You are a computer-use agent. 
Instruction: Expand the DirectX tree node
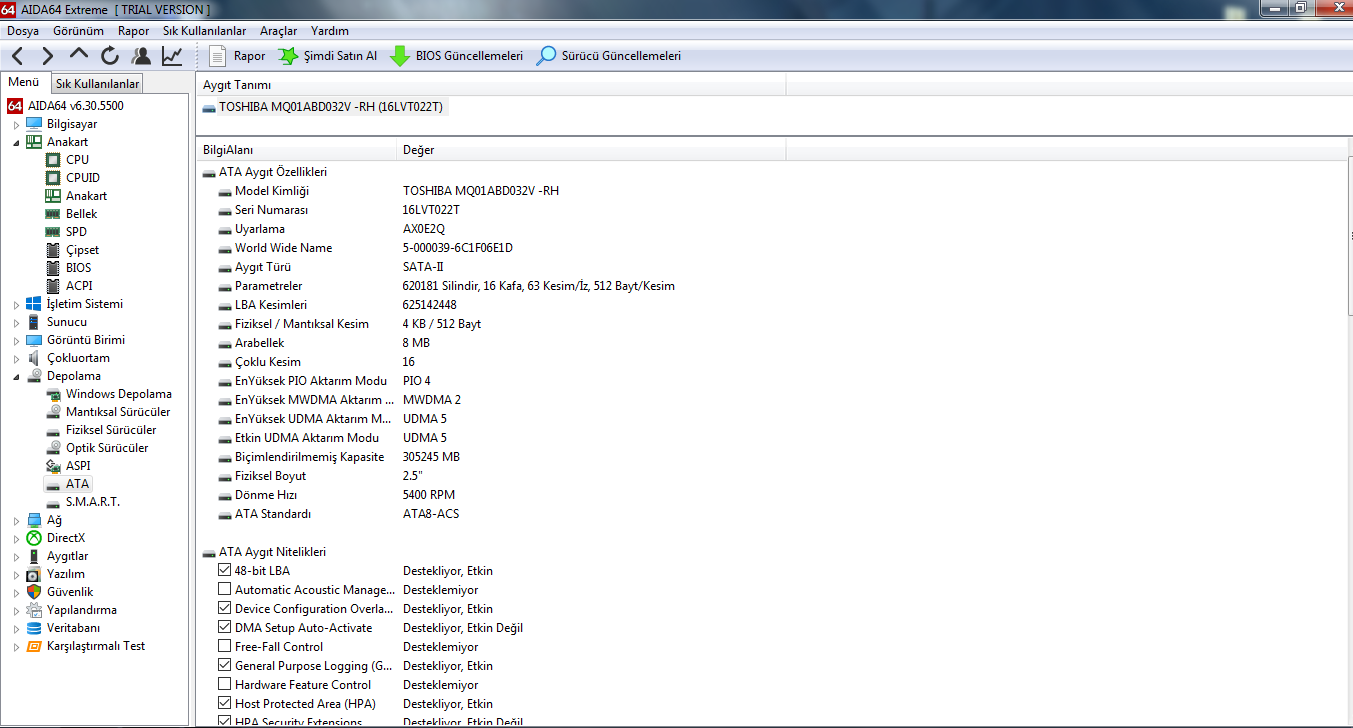pos(16,538)
